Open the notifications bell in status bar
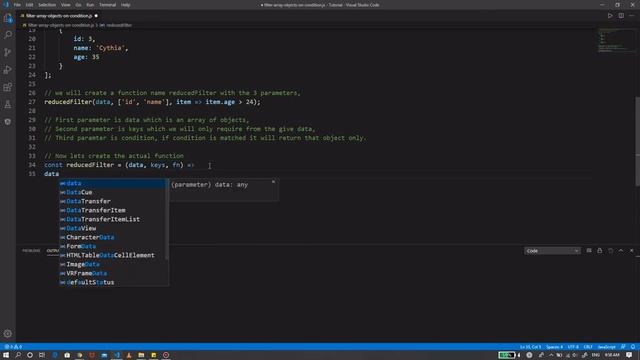Viewport: 640px width, 360px height. (x=633, y=347)
